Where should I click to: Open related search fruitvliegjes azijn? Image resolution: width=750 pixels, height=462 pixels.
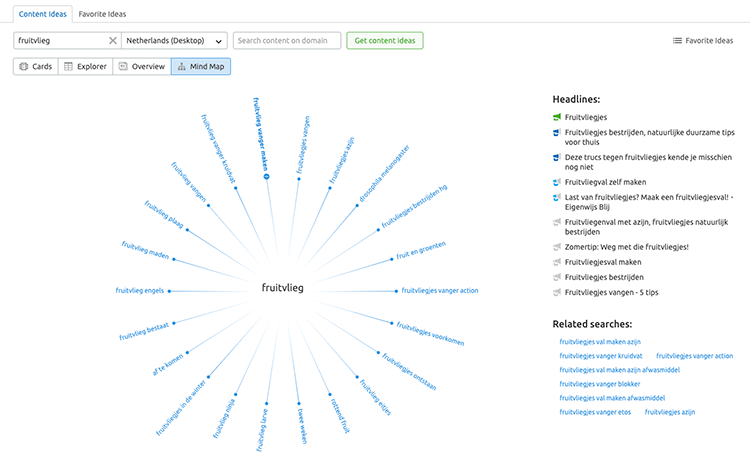[670, 412]
